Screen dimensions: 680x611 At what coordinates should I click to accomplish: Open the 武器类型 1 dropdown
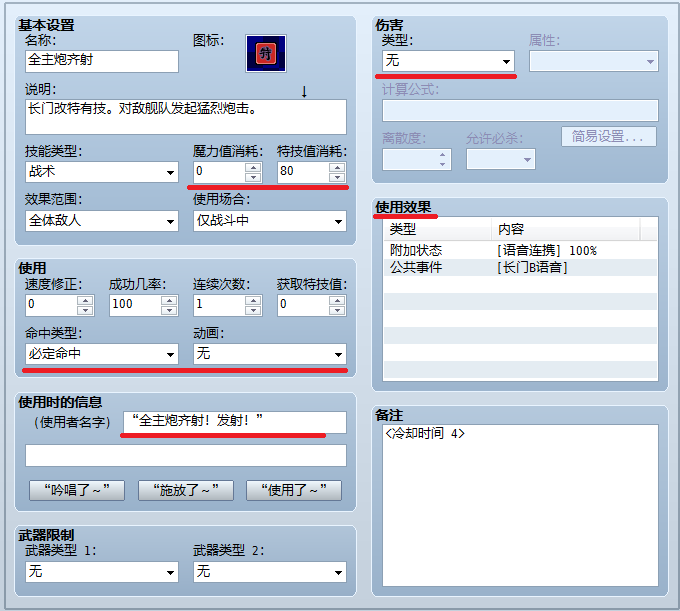pos(102,572)
